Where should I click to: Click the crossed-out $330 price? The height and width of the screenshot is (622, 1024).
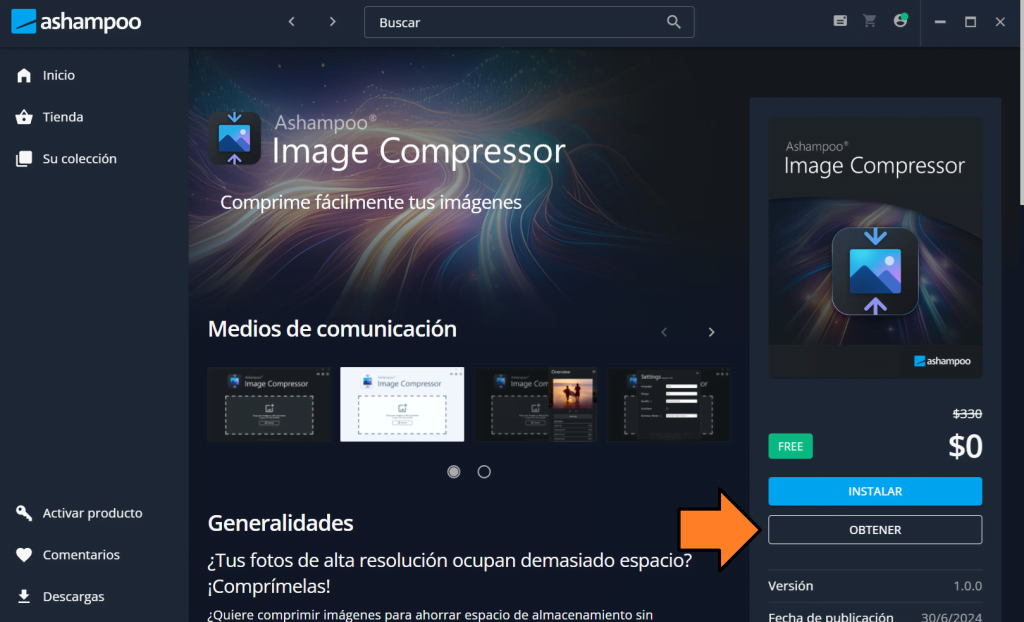pos(967,414)
